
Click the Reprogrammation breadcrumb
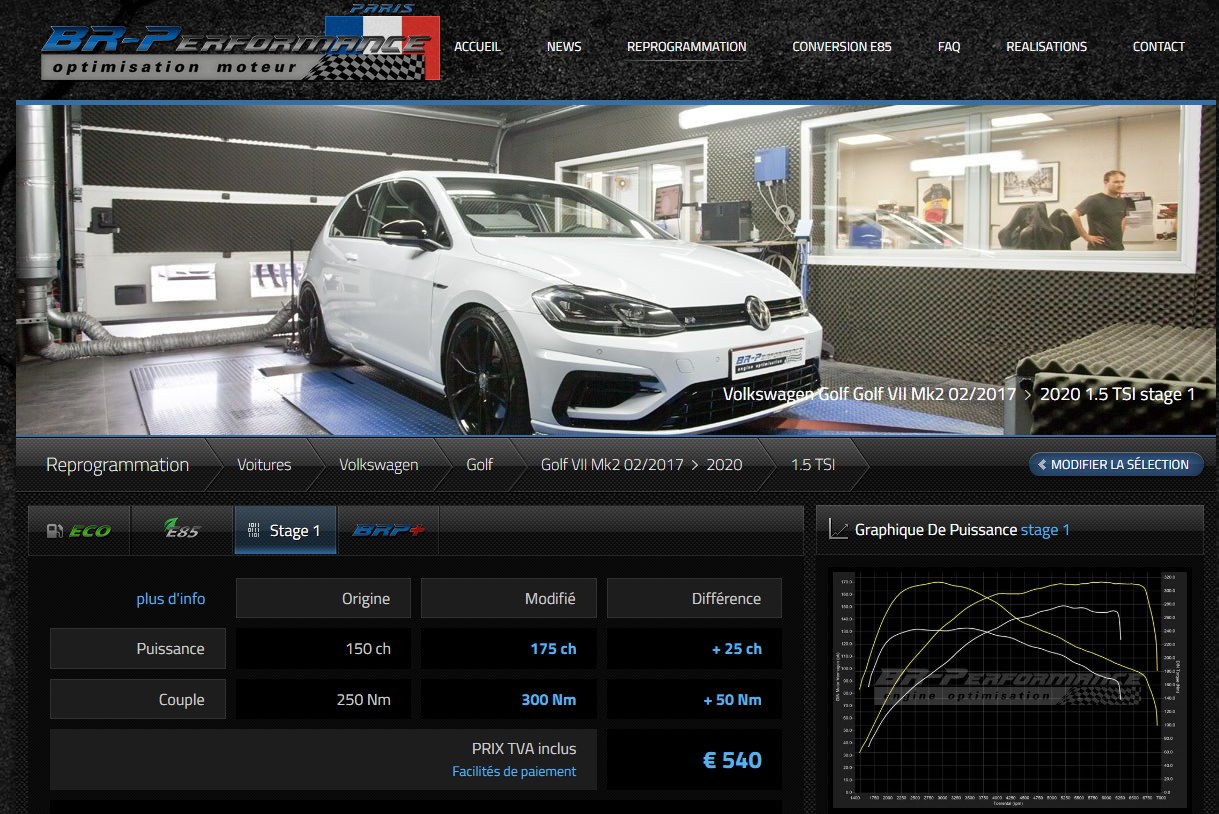point(117,465)
